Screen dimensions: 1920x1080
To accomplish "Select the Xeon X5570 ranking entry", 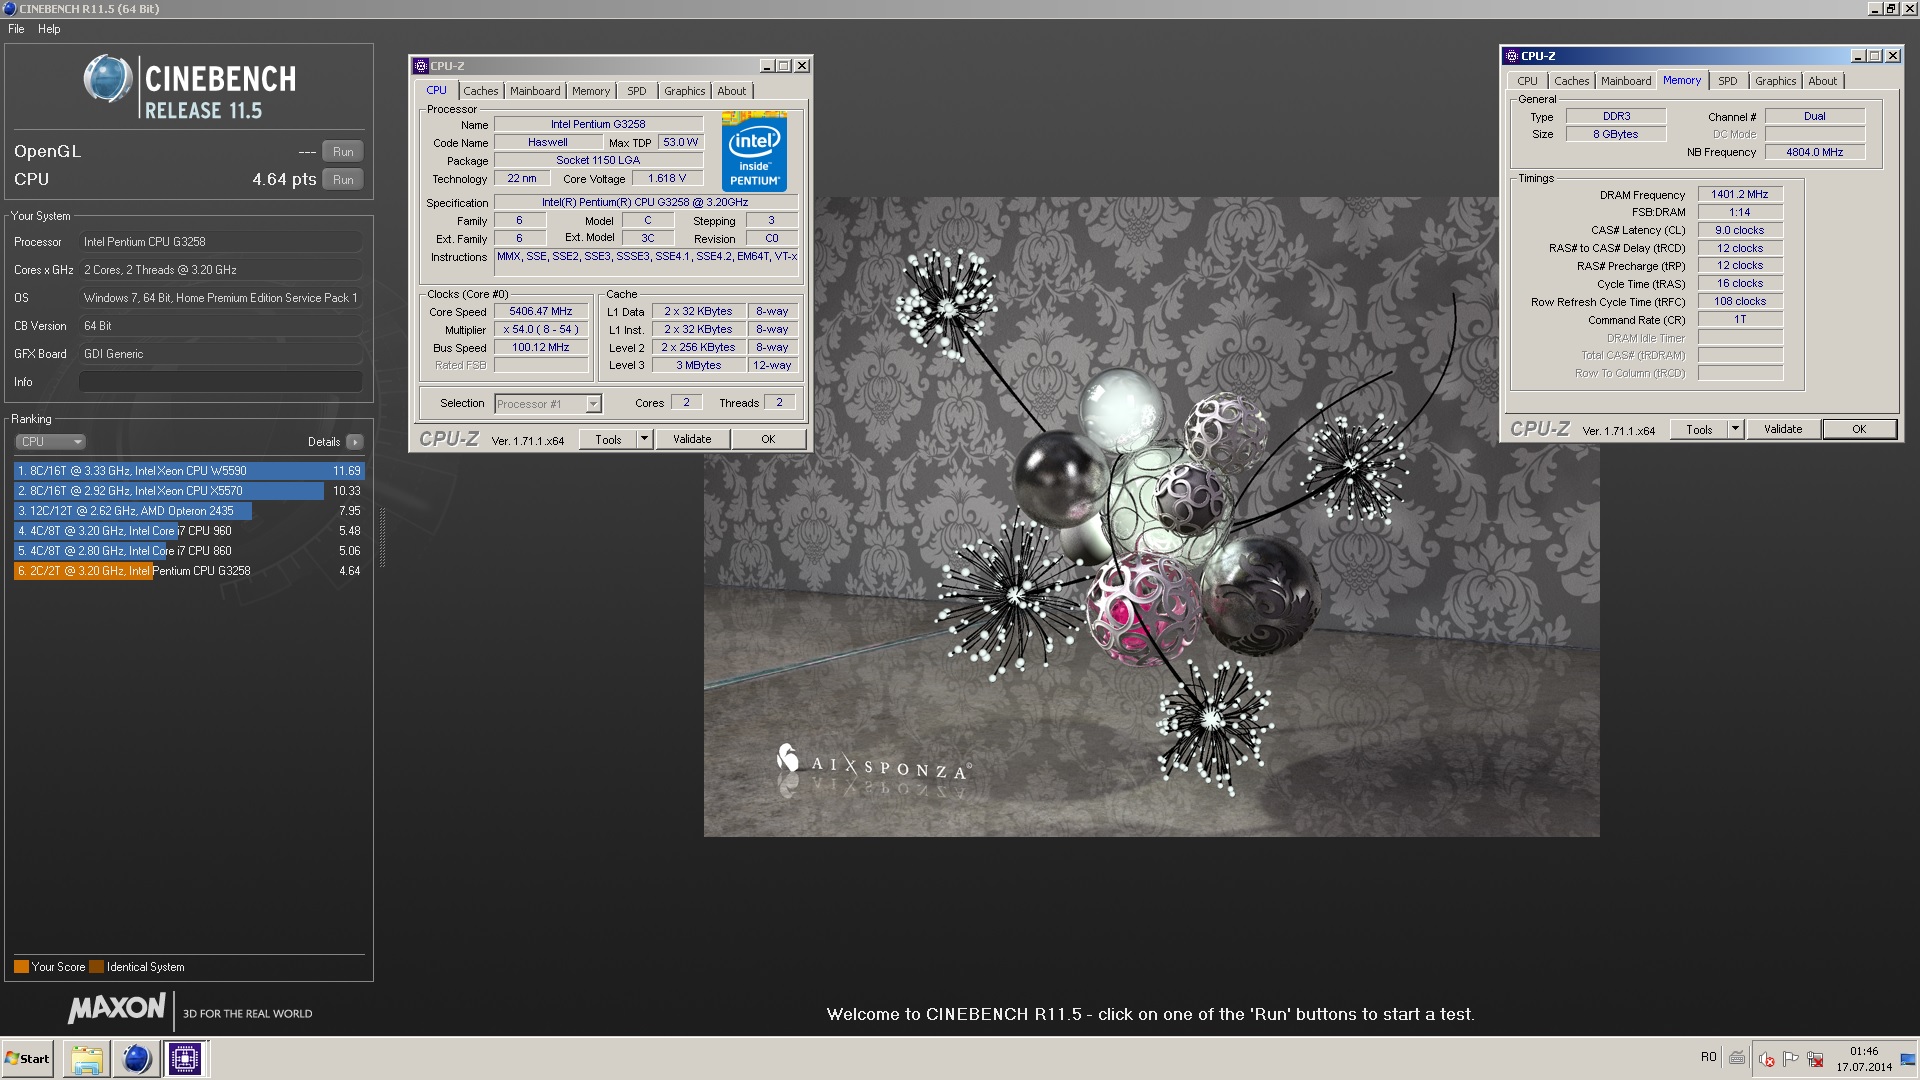I will point(189,491).
